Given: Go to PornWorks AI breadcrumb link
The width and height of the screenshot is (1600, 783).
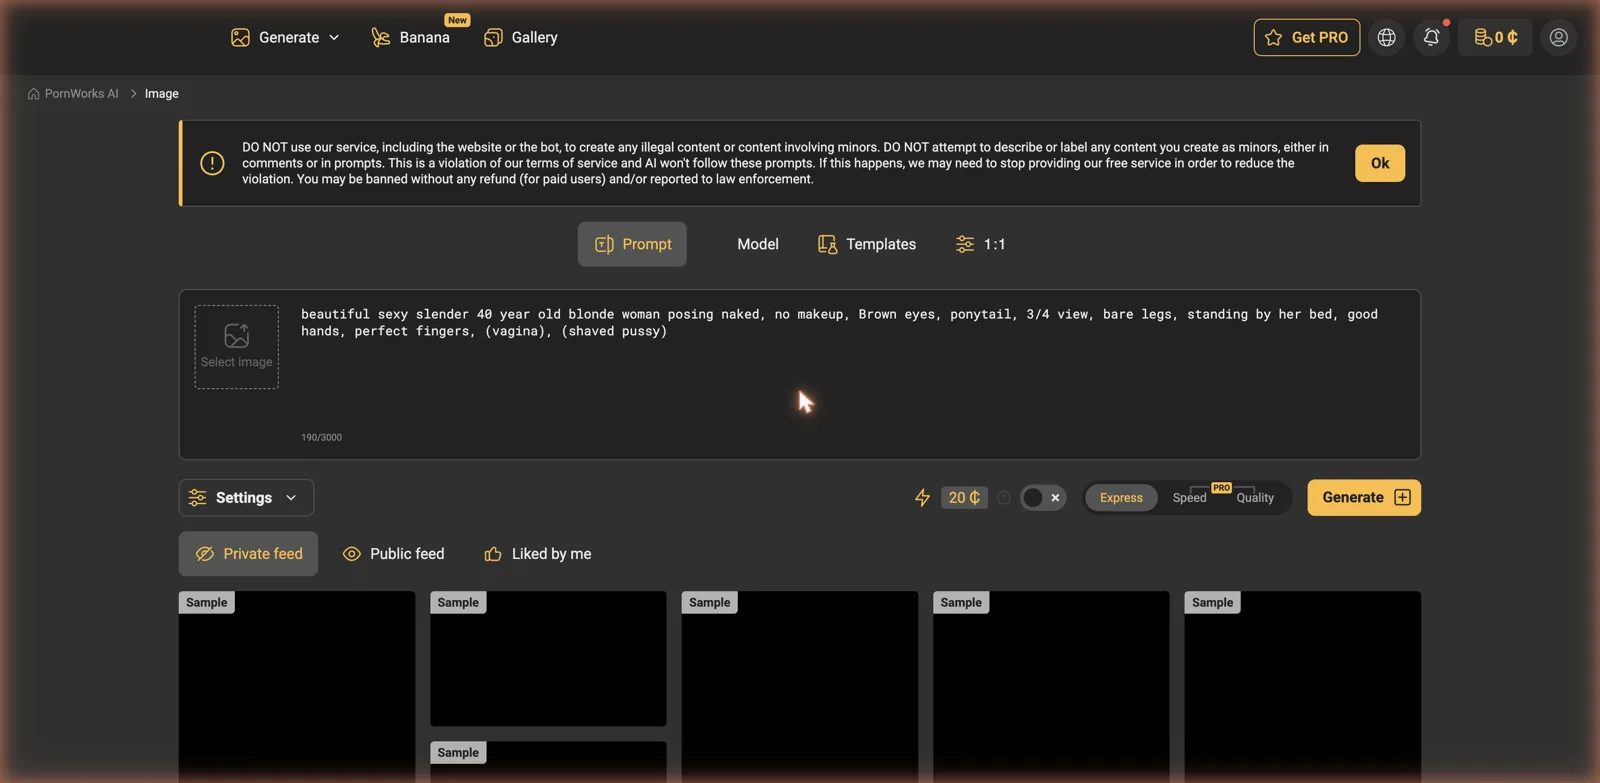Looking at the screenshot, I should pyautogui.click(x=81, y=94).
